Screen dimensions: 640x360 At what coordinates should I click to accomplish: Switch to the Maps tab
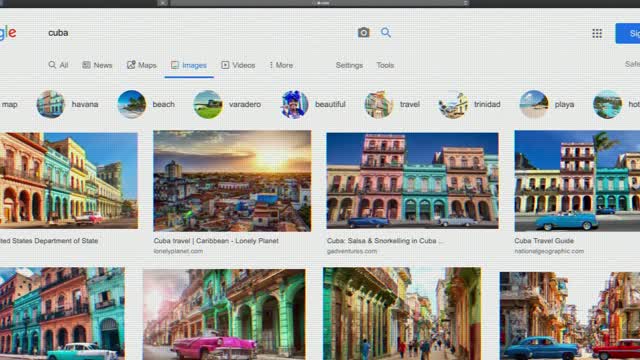tap(142, 65)
